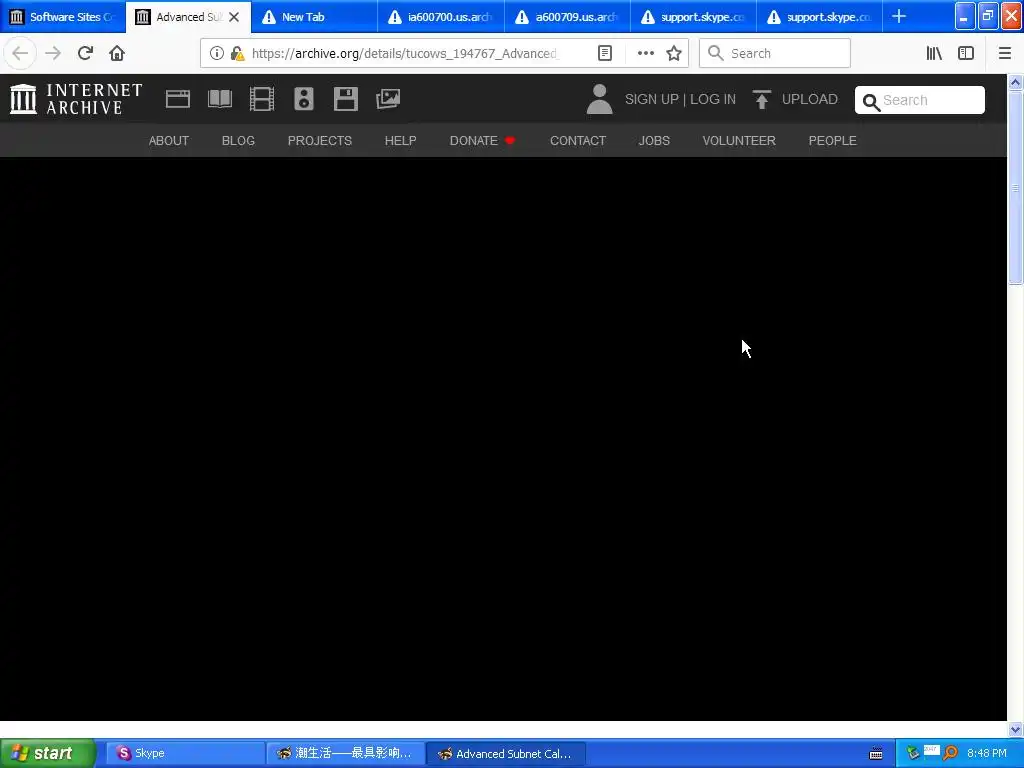1024x768 pixels.
Task: Open the Internet Archive audio speaker icon
Action: 304,99
